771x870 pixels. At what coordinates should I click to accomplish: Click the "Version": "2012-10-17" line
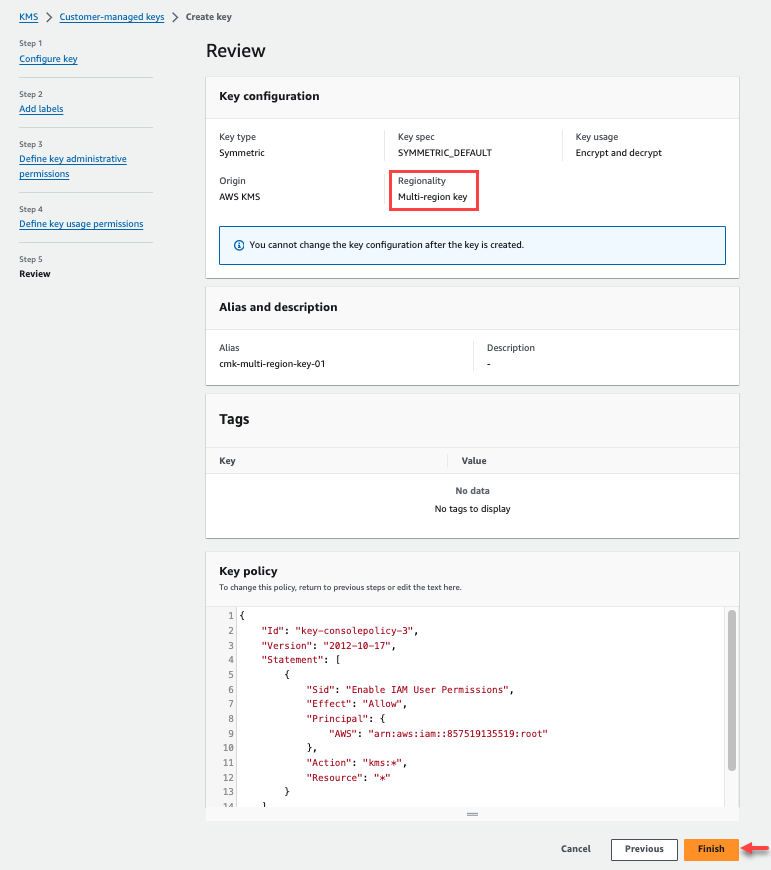coord(328,646)
